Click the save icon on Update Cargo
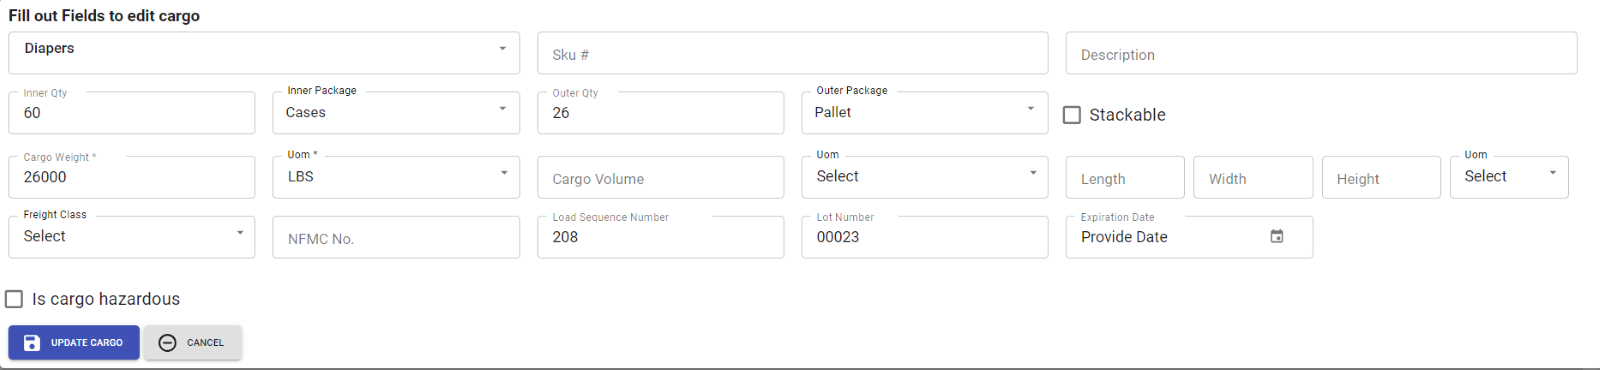Image resolution: width=1600 pixels, height=370 pixels. [32, 343]
